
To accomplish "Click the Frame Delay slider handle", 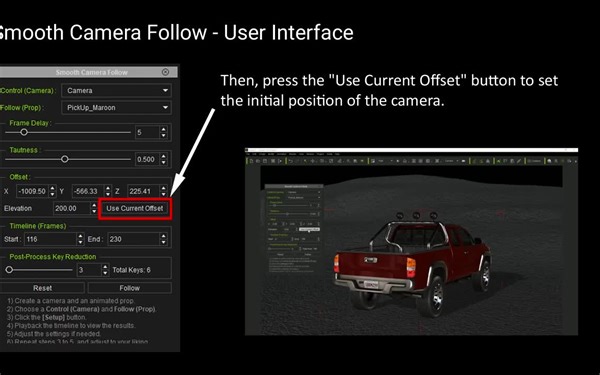I will (x=24, y=132).
